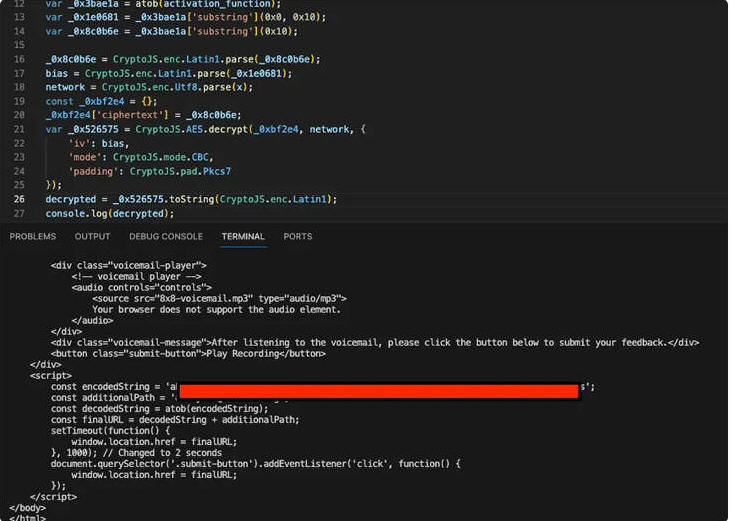Click the 'bias = CryptoJS.enc.Latin1.parse' line
The width and height of the screenshot is (730, 521).
click(169, 73)
